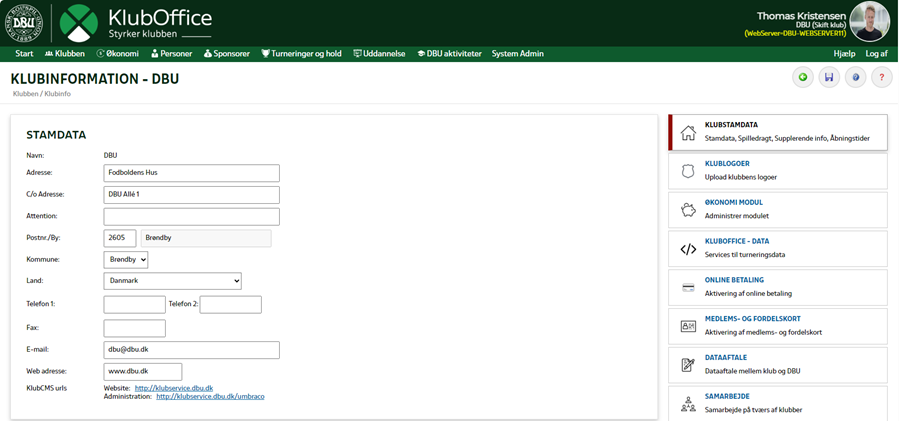Click the green back arrow button

point(802,77)
